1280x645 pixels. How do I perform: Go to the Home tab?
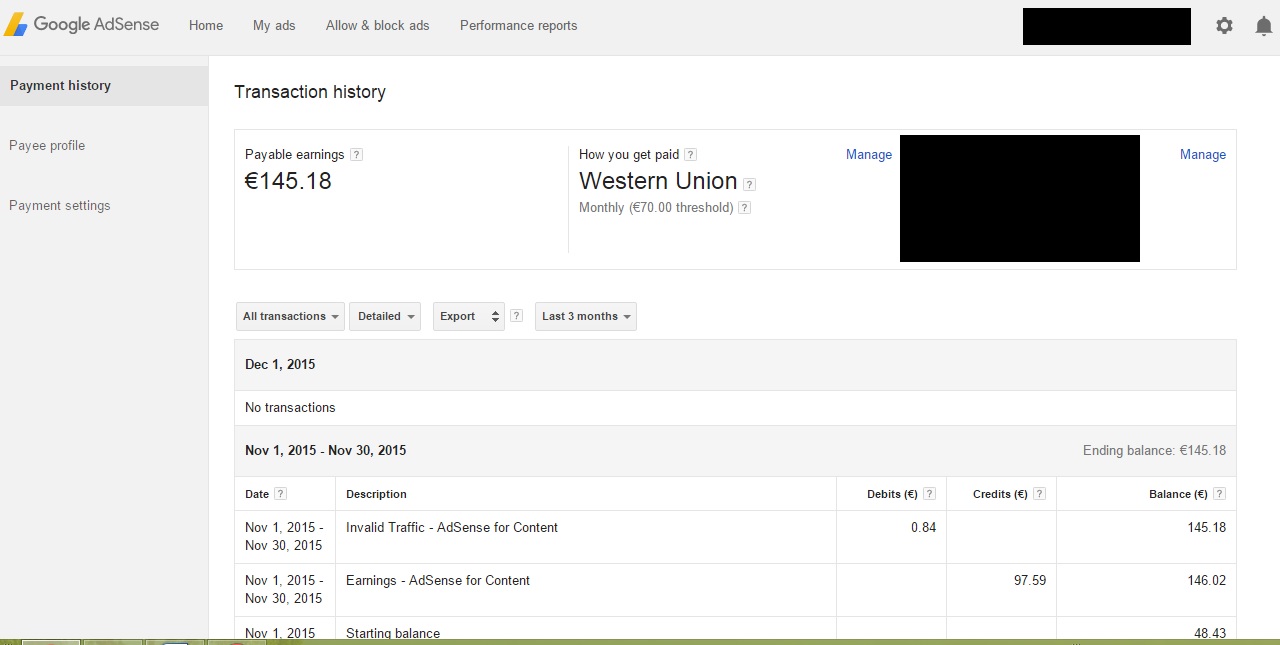pyautogui.click(x=206, y=26)
